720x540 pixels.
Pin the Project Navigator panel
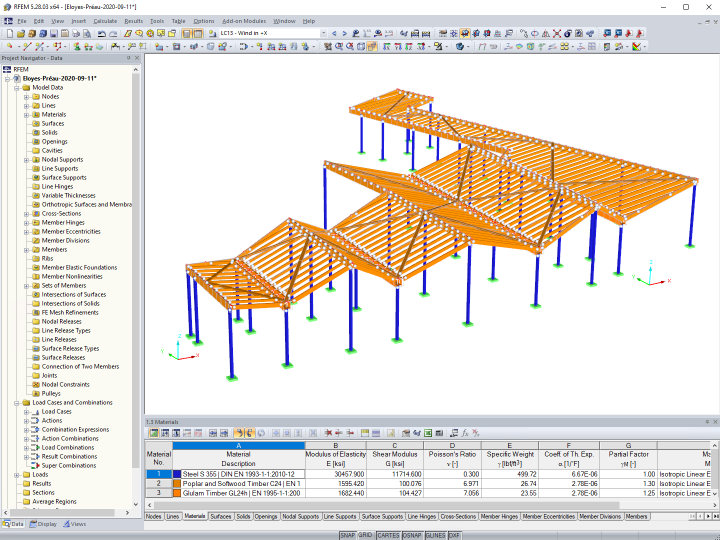coord(129,58)
